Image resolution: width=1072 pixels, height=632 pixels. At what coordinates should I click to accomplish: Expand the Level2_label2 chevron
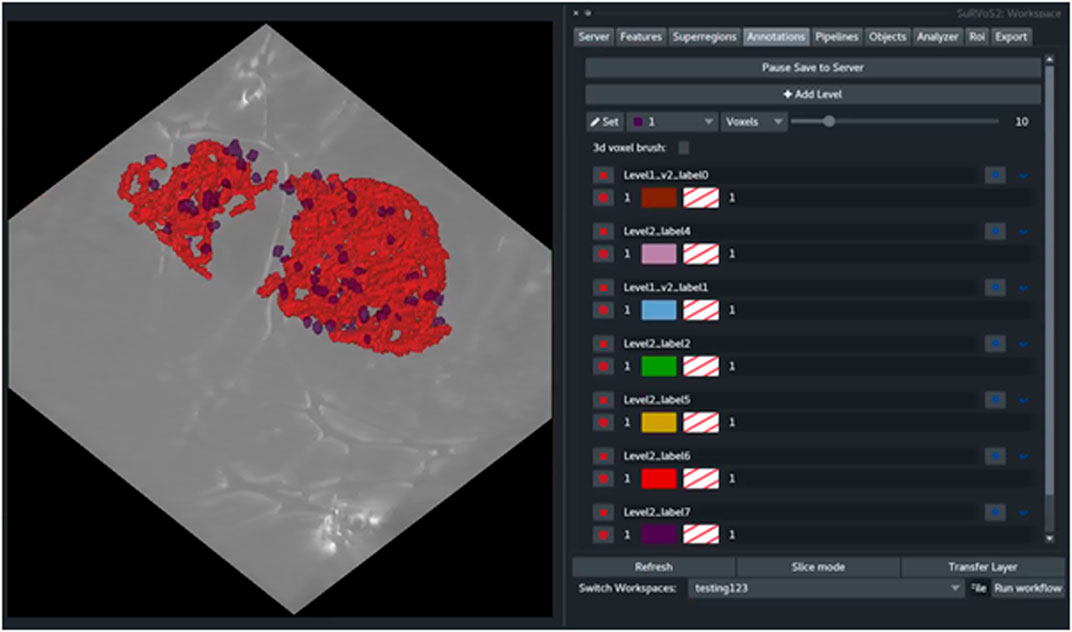[x=1023, y=344]
